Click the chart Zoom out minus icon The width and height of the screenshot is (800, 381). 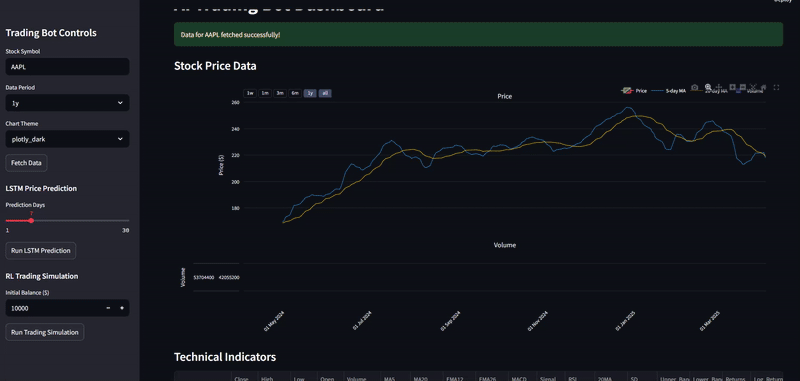pyautogui.click(x=743, y=87)
